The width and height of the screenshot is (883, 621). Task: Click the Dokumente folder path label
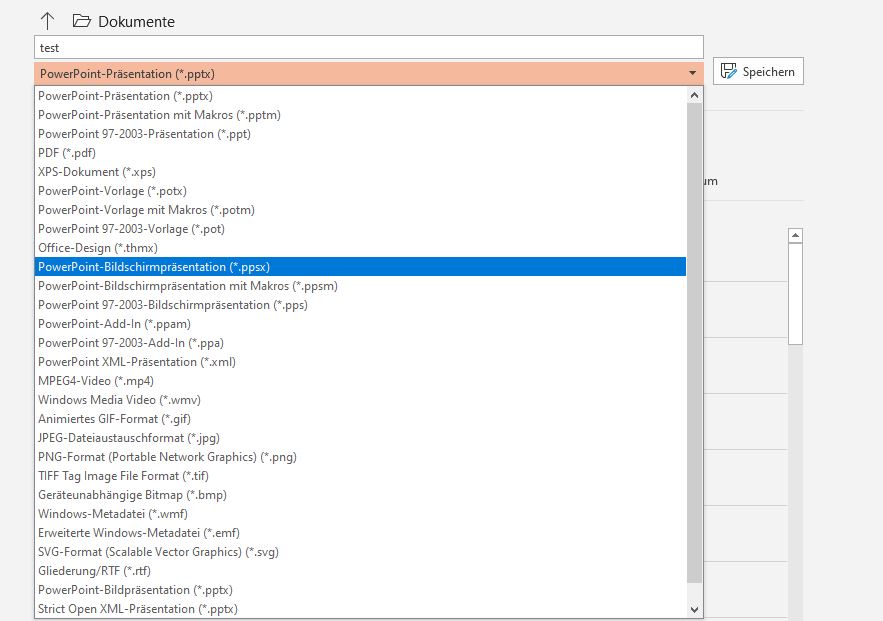(x=136, y=21)
